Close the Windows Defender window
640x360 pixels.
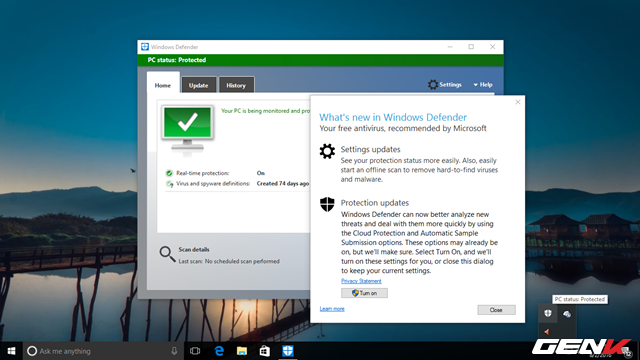[x=493, y=47]
